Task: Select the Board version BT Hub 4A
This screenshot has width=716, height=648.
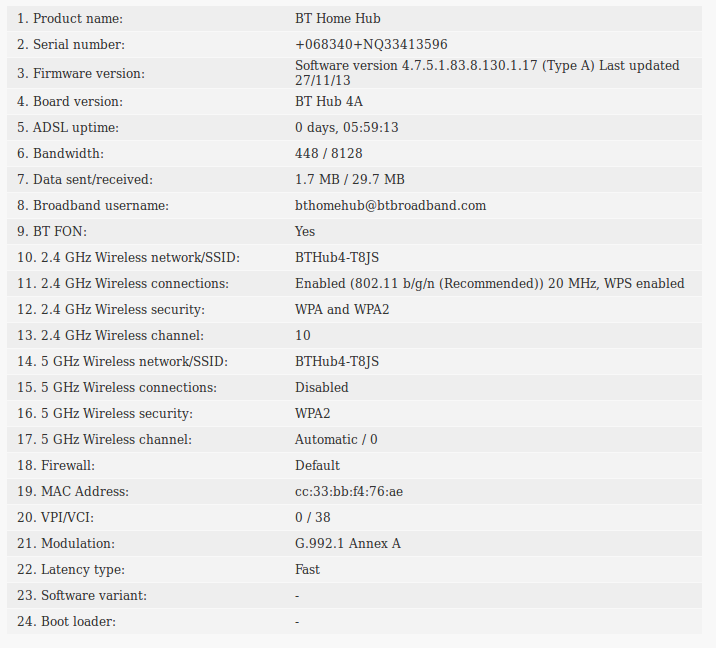Action: click(x=329, y=102)
